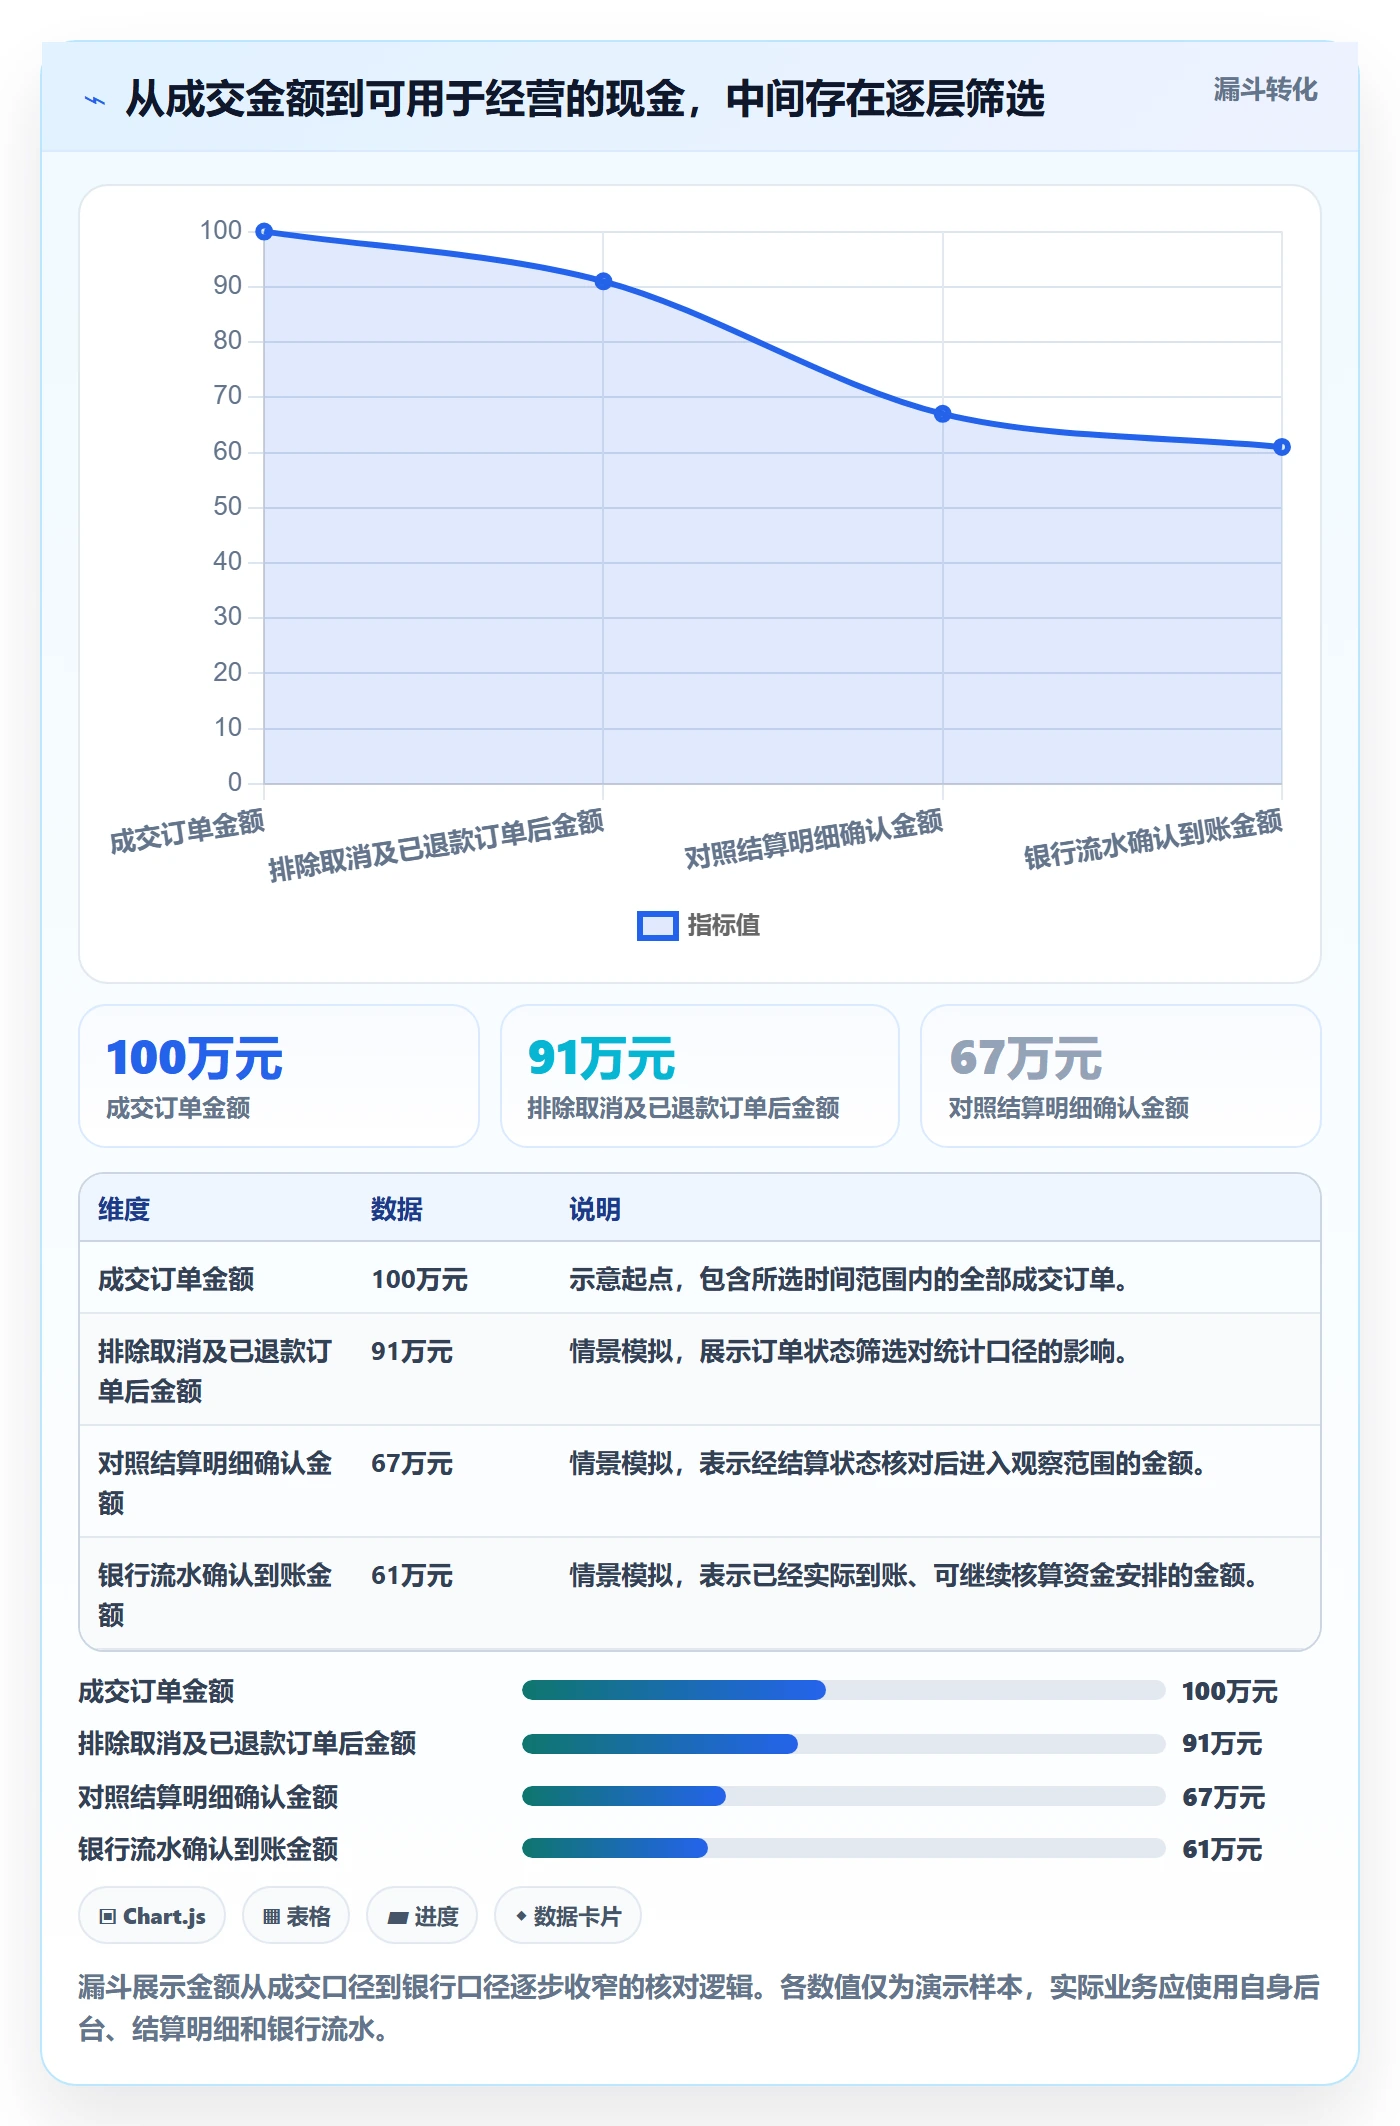The width and height of the screenshot is (1400, 2126).
Task: Click the 100万元 label beside the progress bar
Action: coord(1230,1691)
